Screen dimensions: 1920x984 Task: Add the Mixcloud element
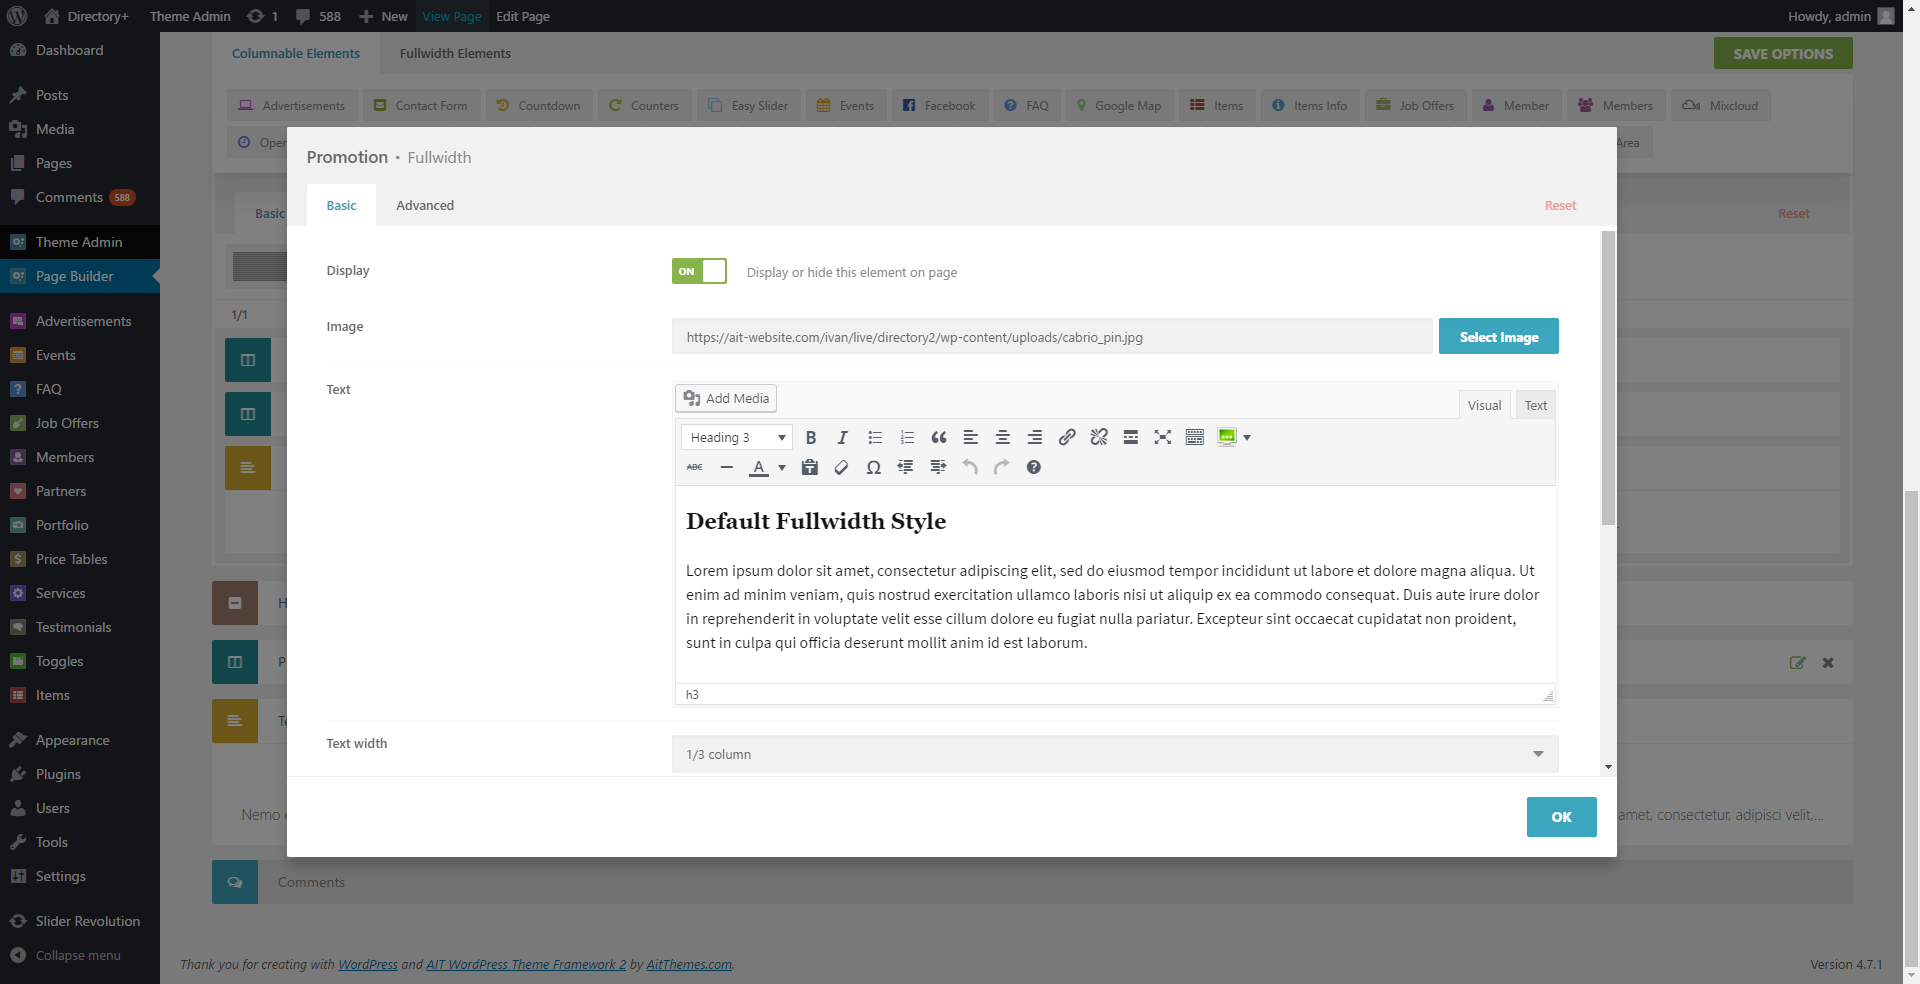coord(1720,105)
